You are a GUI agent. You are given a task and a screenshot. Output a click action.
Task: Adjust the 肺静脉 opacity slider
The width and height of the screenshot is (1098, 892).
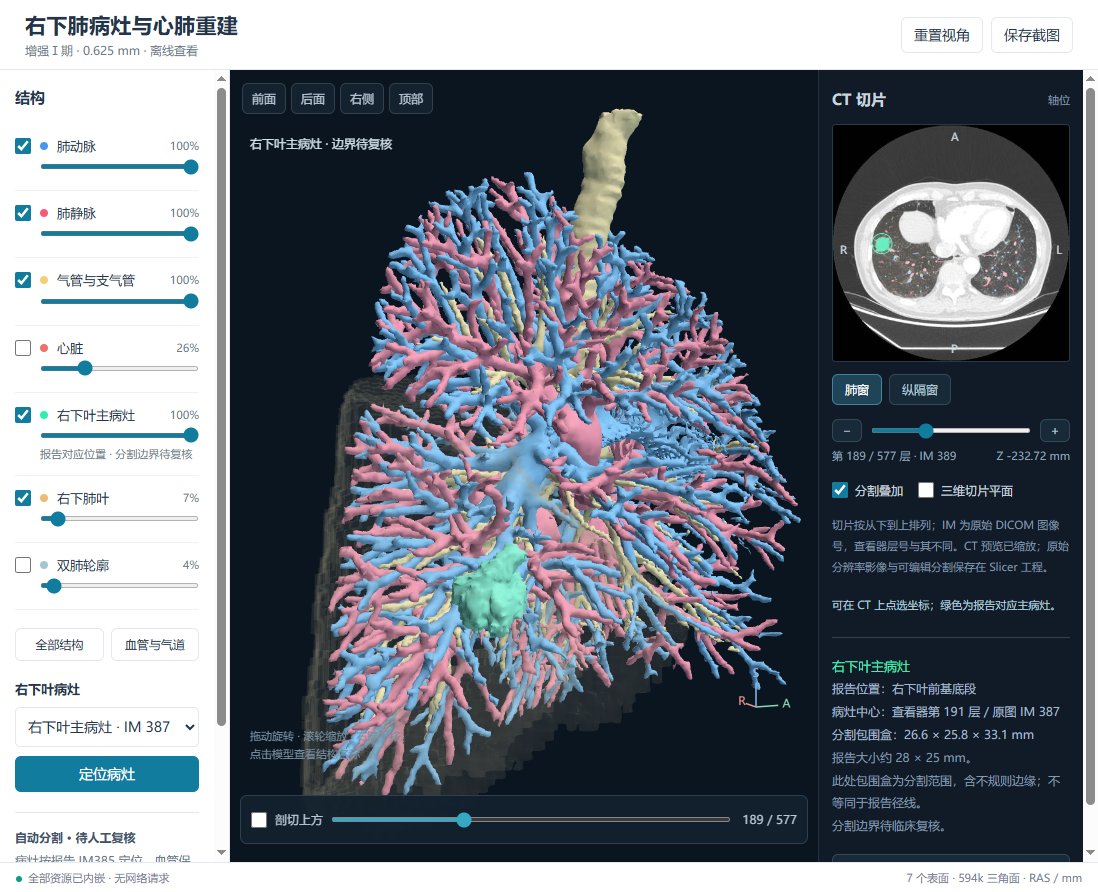120,235
